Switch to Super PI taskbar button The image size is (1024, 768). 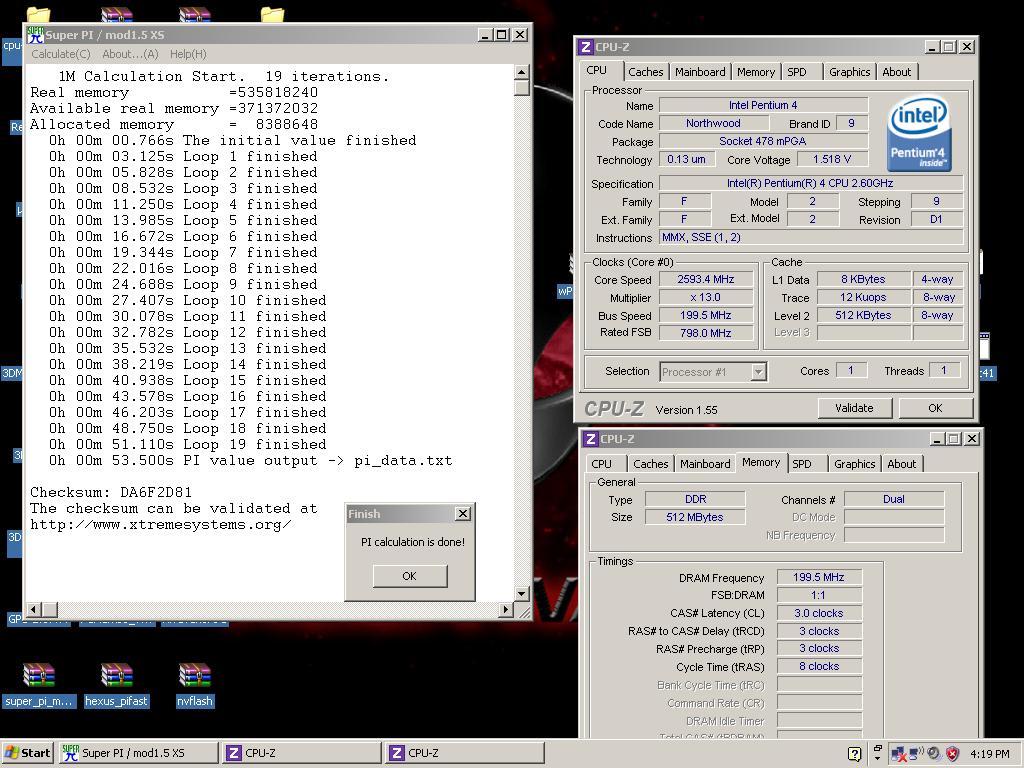(x=138, y=753)
